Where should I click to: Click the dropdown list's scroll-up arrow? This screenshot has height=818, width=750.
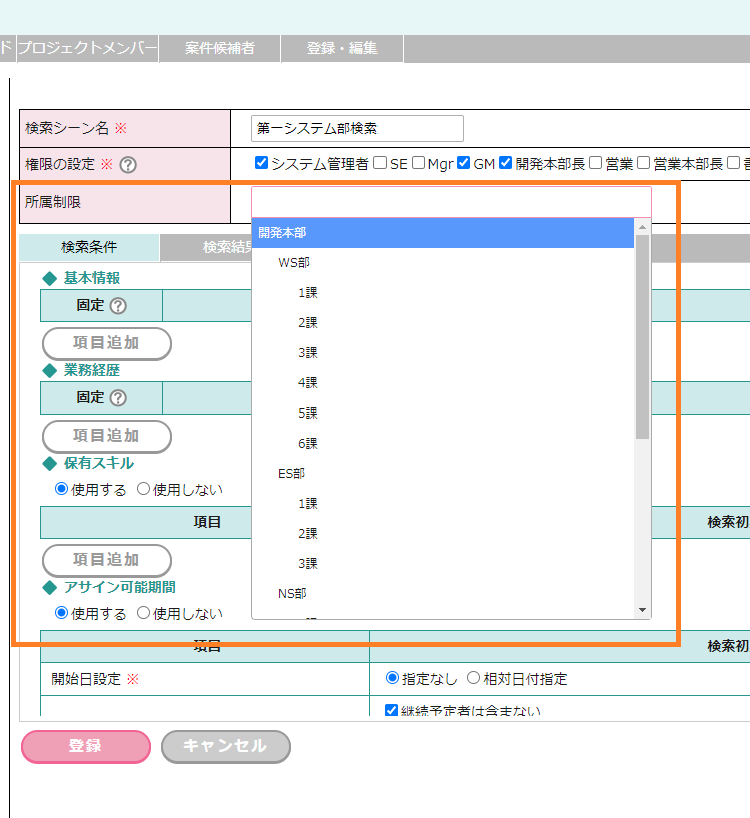click(x=643, y=227)
